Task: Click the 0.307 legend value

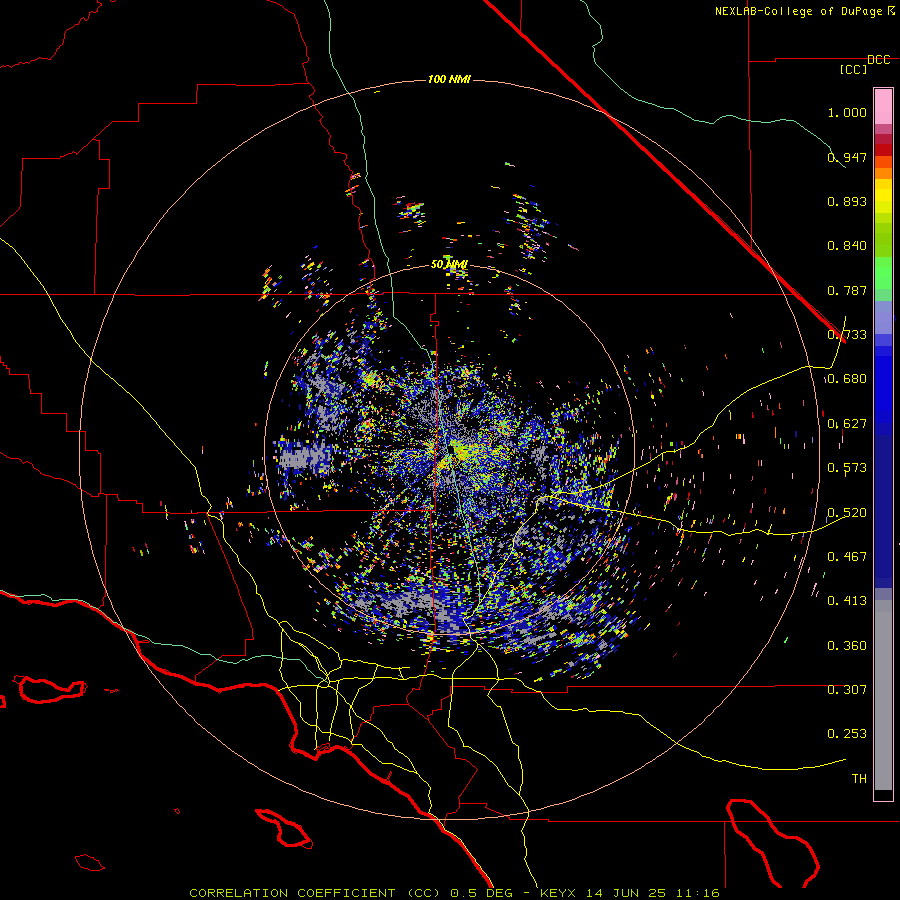Action: (847, 690)
